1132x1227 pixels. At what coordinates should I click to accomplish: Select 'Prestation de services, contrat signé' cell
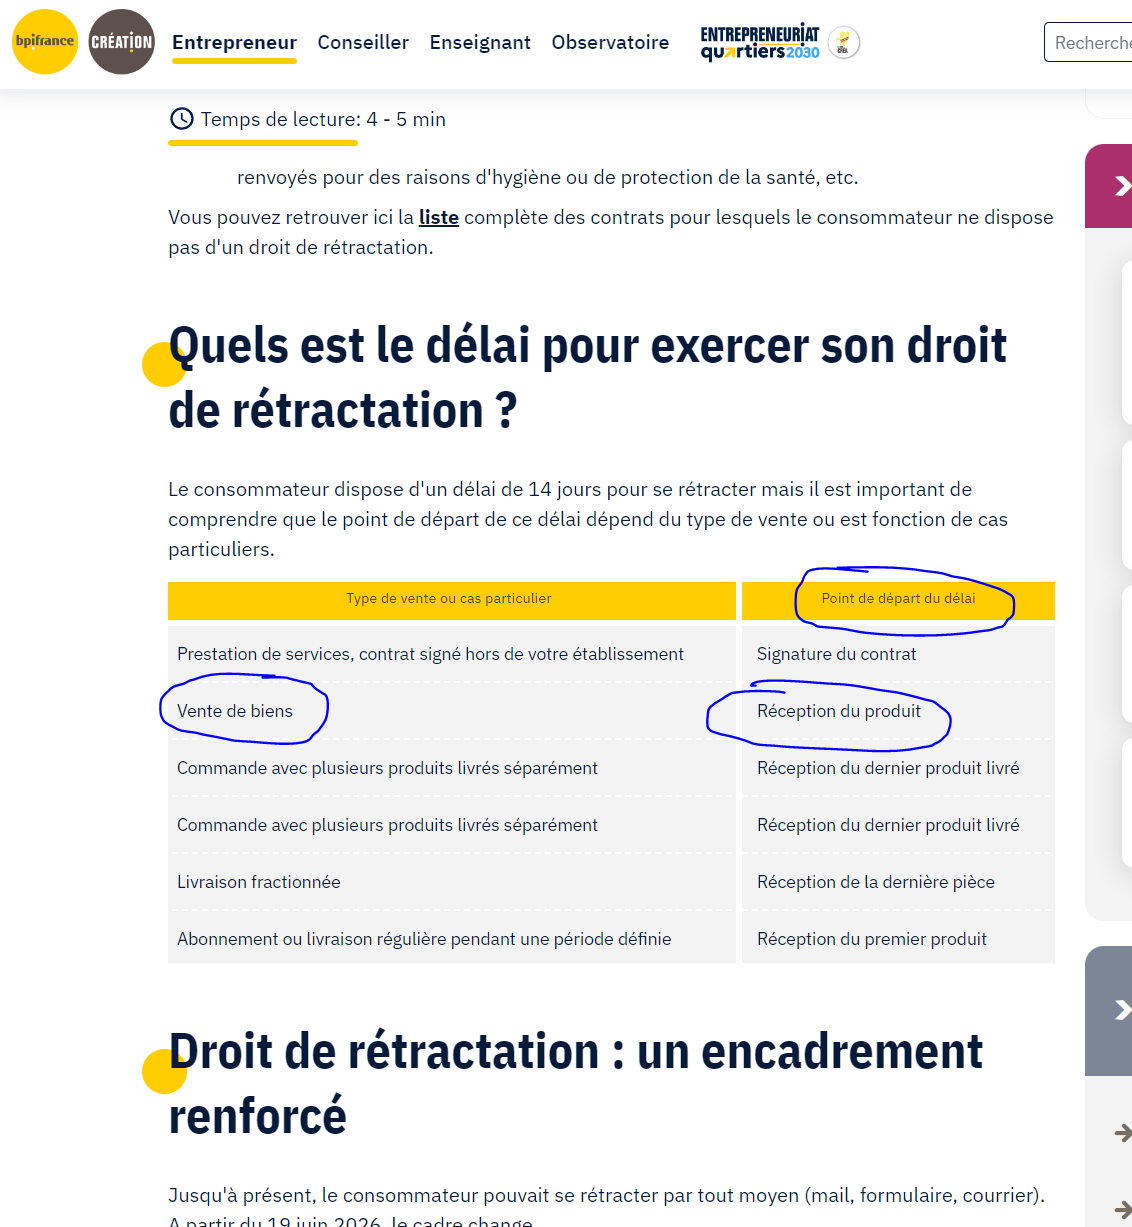452,654
